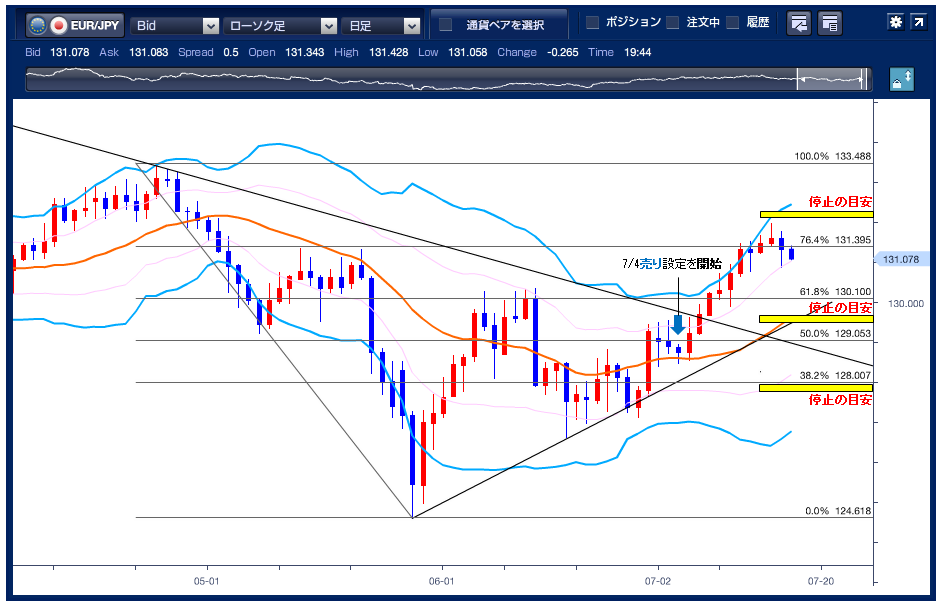Screen dimensions: 938x607
Task: Click the Low 131.058 value
Action: [468, 52]
